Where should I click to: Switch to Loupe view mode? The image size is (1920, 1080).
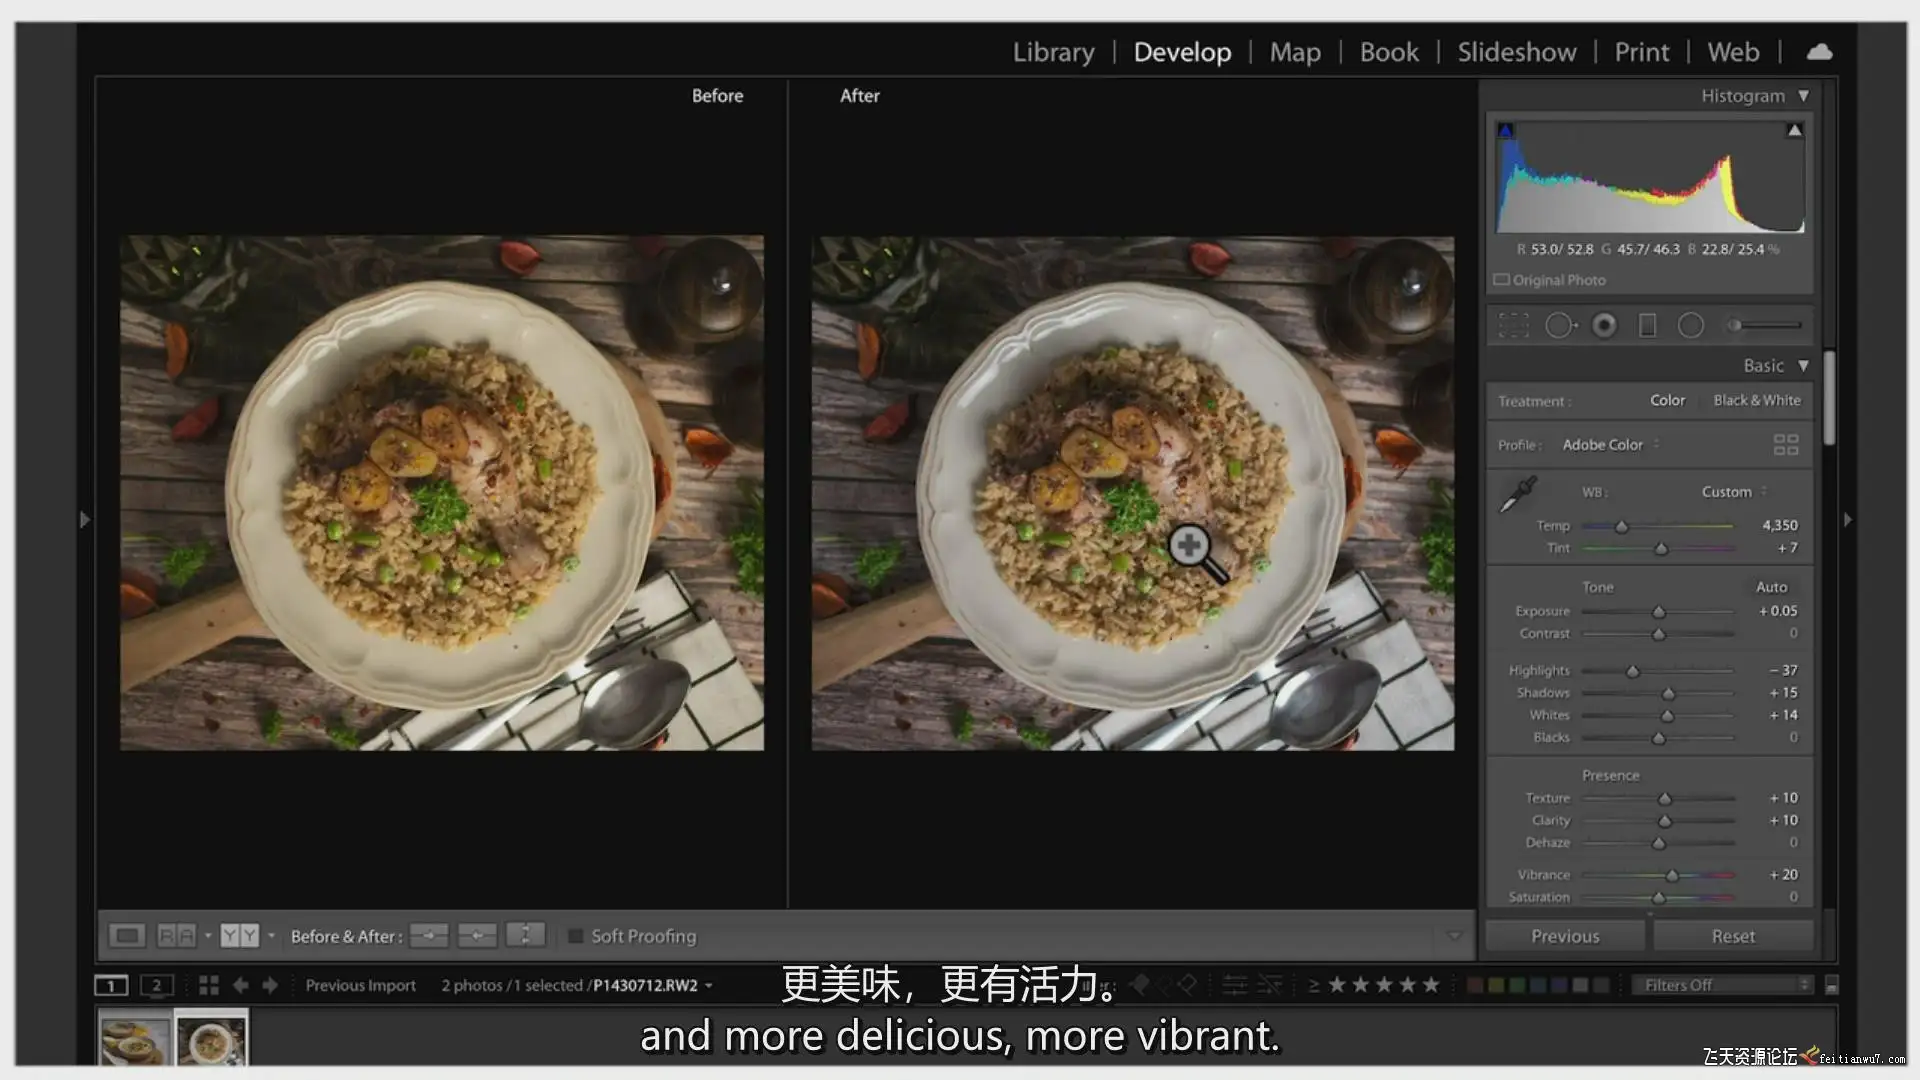(127, 936)
